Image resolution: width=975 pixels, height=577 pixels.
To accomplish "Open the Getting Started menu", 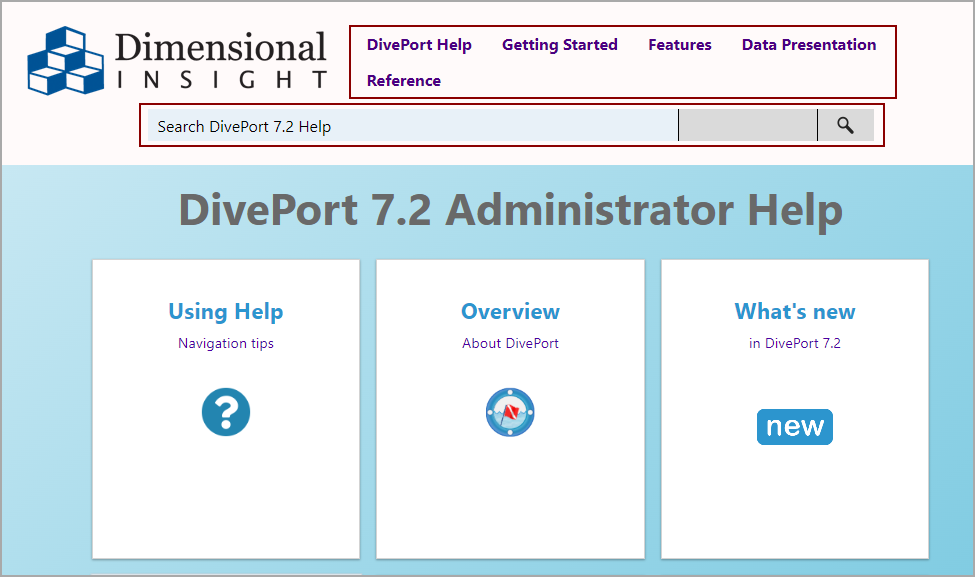I will (560, 45).
